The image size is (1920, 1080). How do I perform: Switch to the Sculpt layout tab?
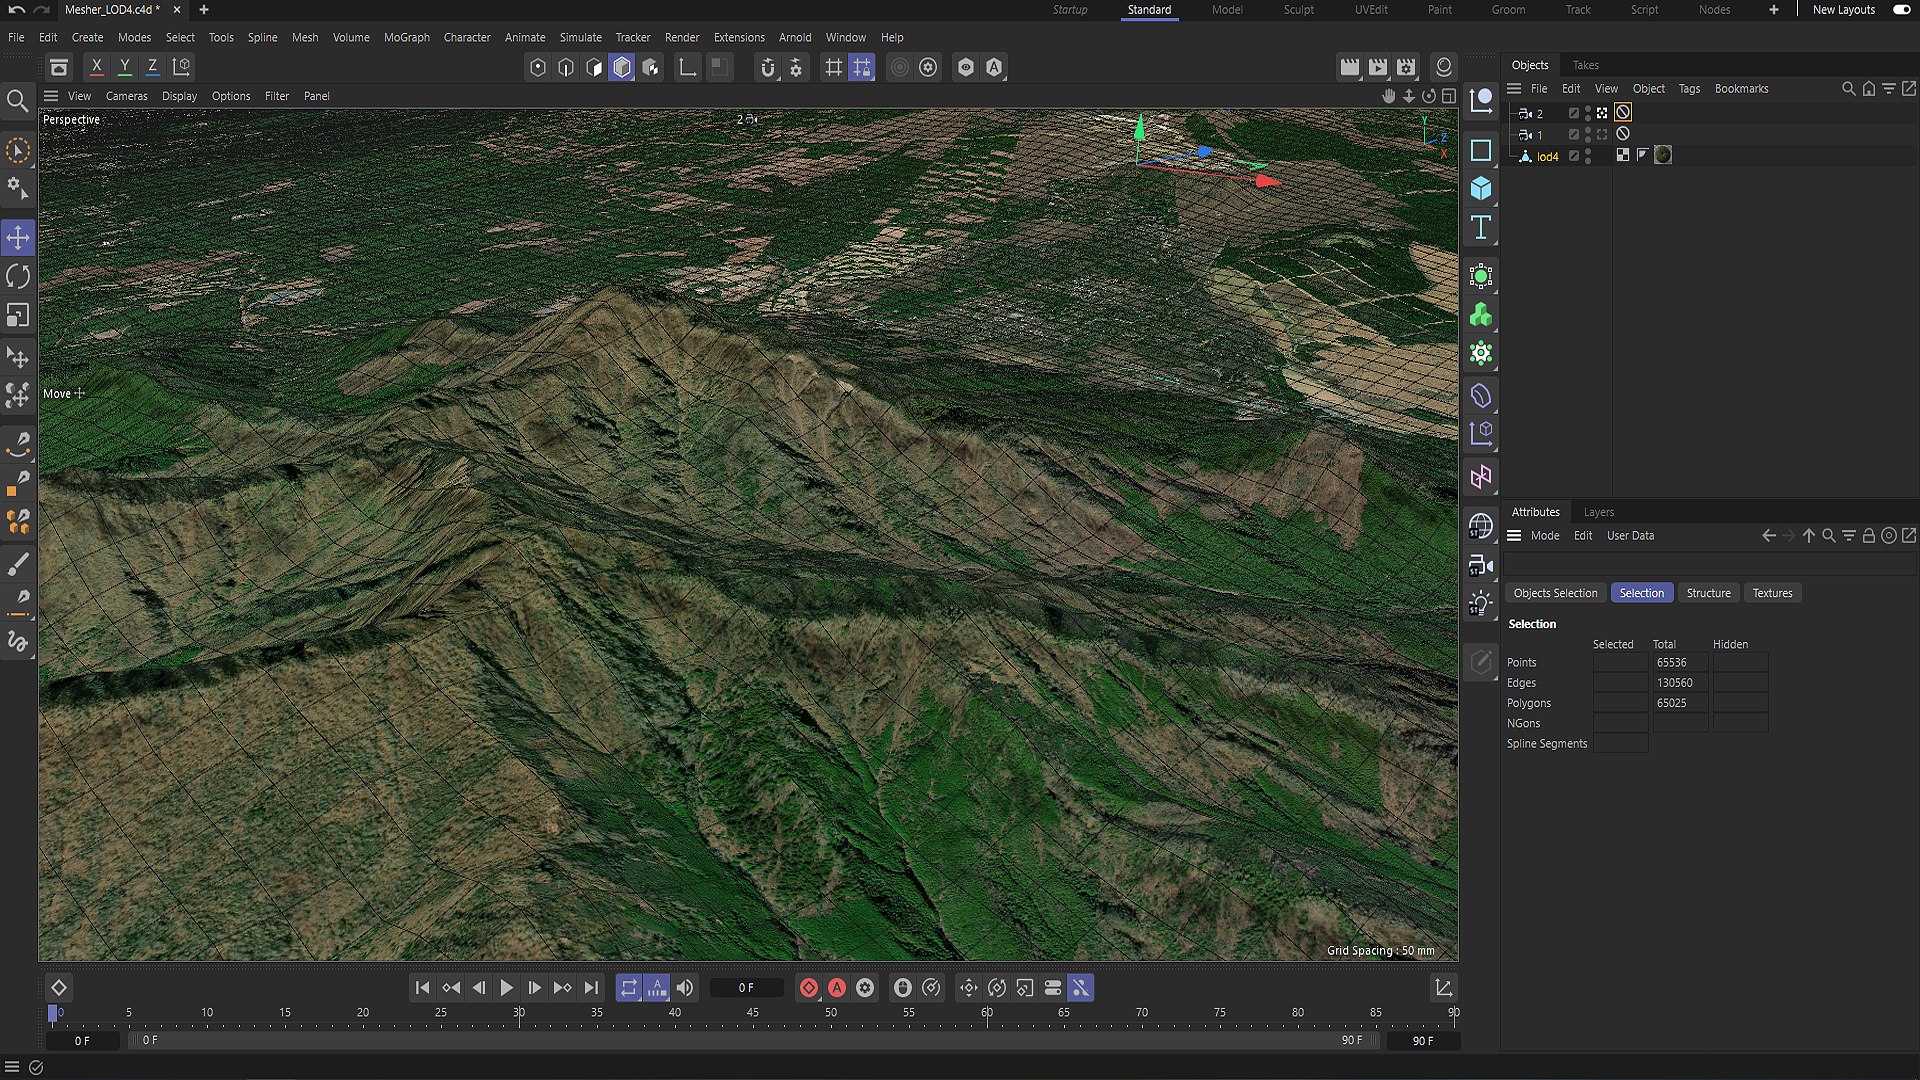(1299, 10)
